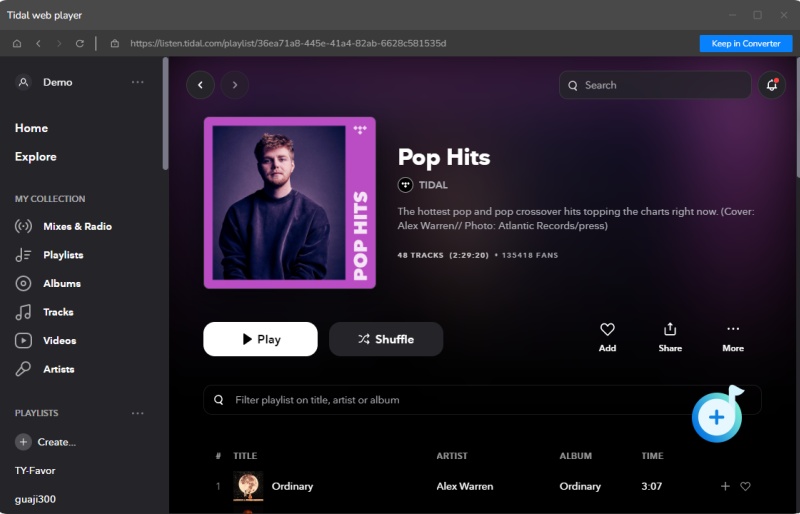Image resolution: width=800 pixels, height=514 pixels.
Task: Open the TY-Favor playlist
Action: pyautogui.click(x=35, y=471)
